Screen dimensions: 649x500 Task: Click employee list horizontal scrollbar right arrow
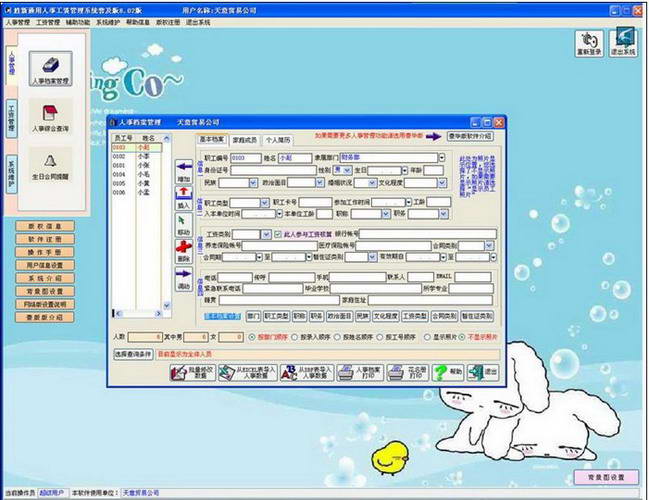click(159, 314)
